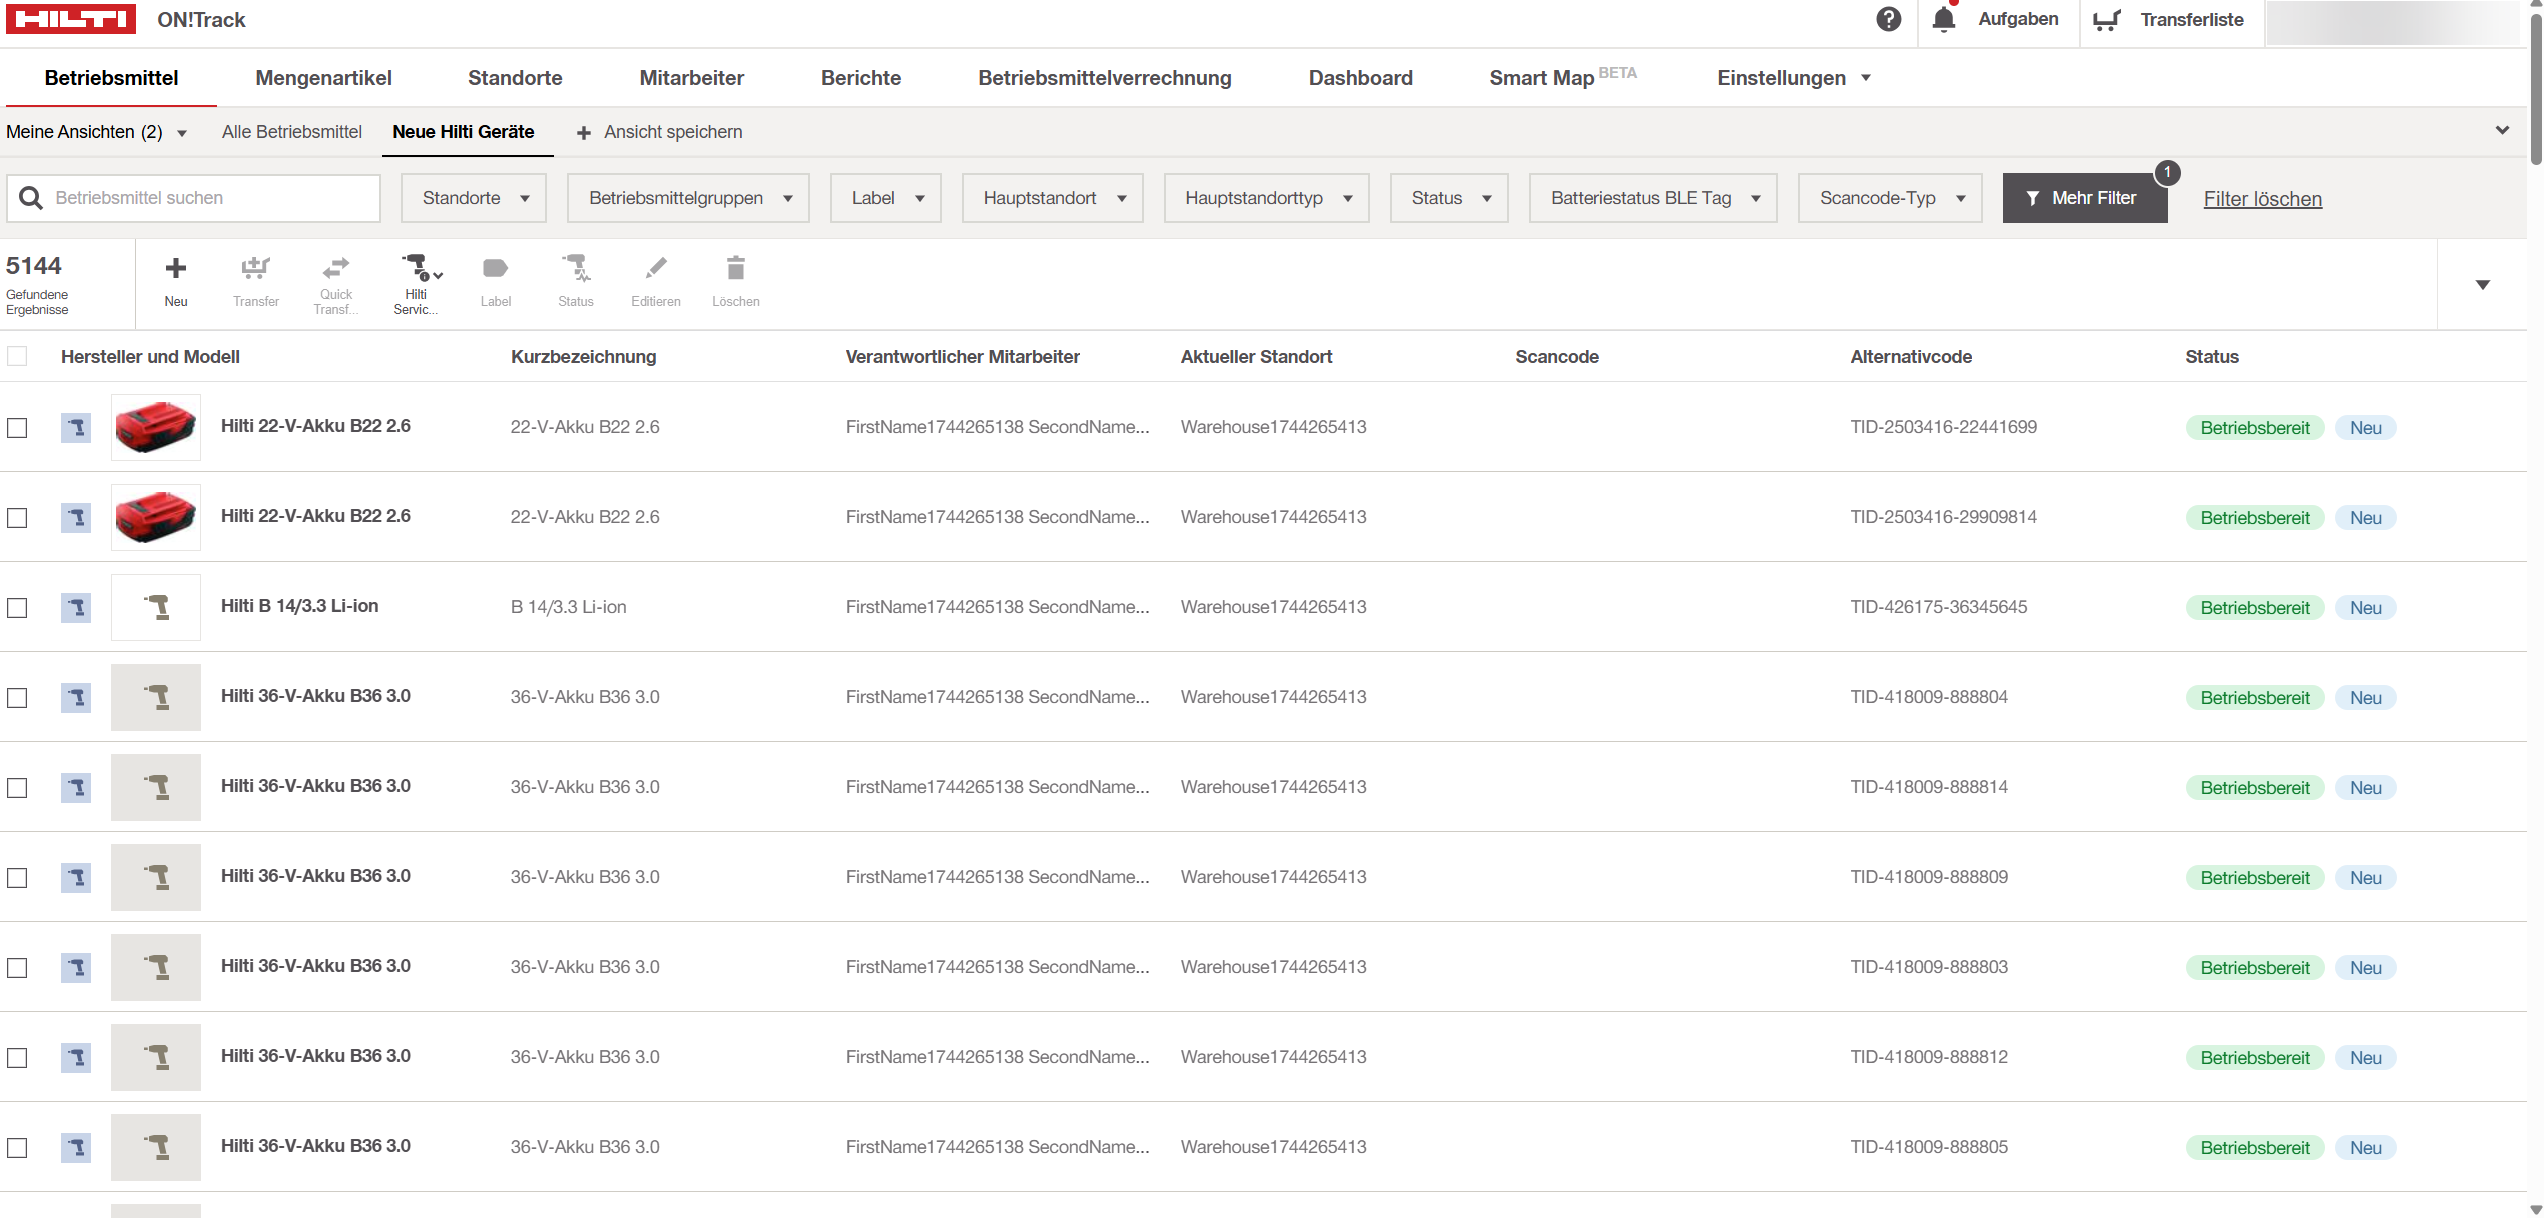Click the Löschen trash icon
The image size is (2544, 1218).
pyautogui.click(x=736, y=268)
